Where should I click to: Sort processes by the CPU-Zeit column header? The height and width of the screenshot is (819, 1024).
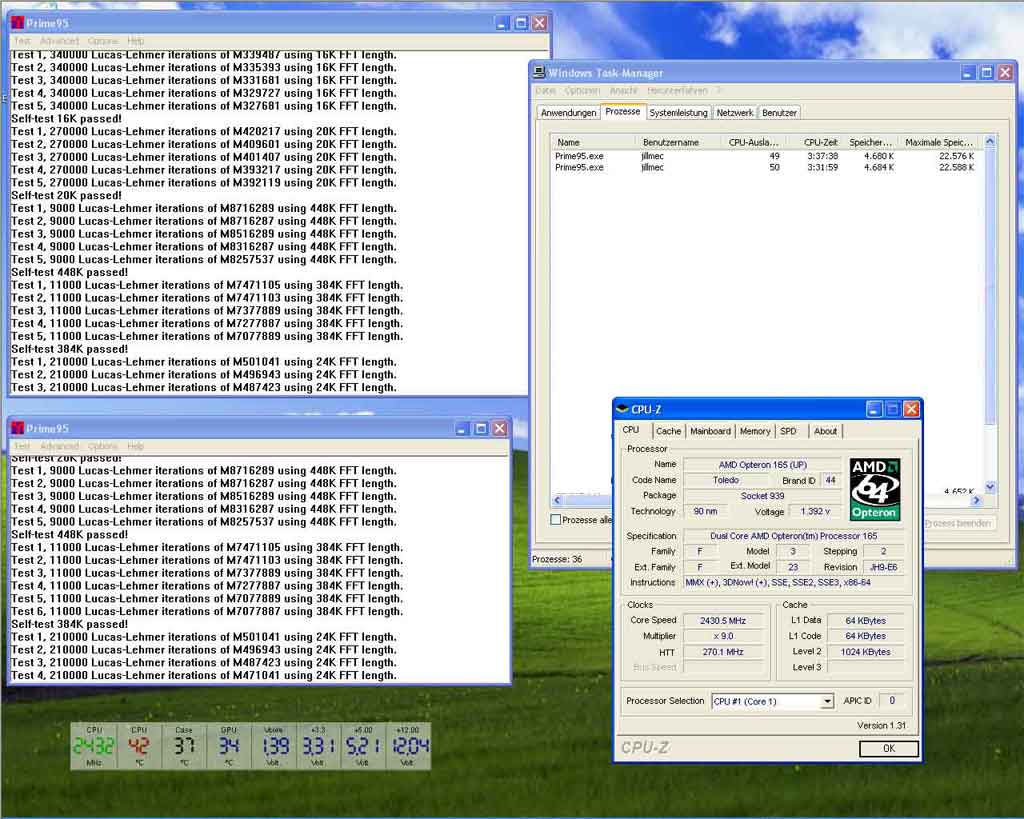(x=815, y=142)
